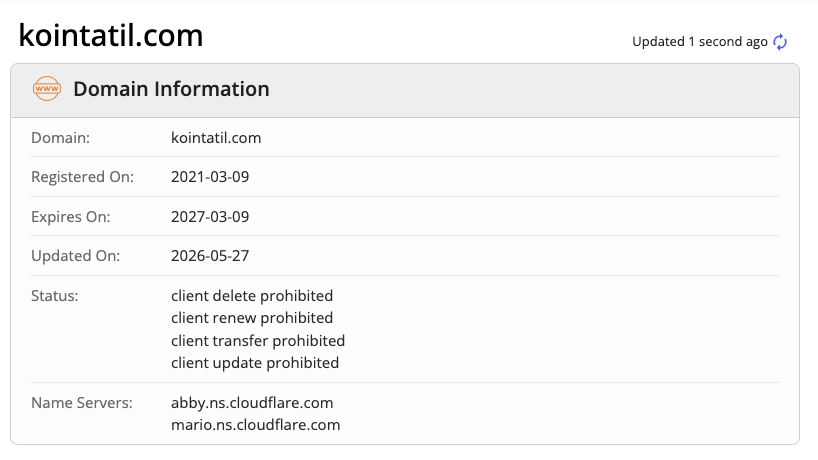Screen dimensions: 818x460
Task: Click 'Updated 1 second ago' text
Action: click(700, 42)
